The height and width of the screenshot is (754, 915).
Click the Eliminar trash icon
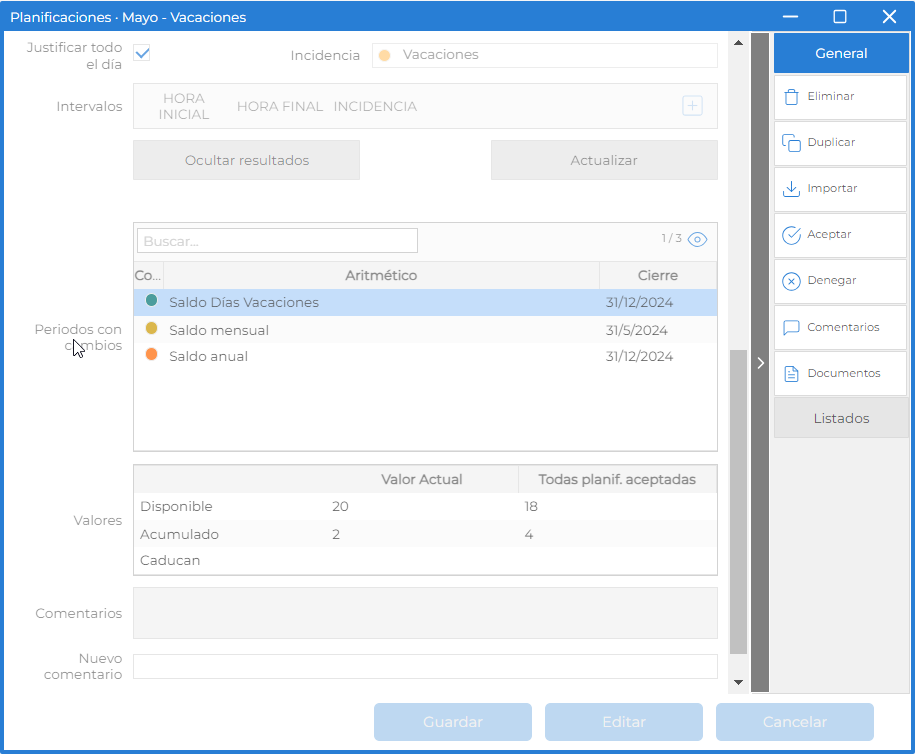coord(791,97)
